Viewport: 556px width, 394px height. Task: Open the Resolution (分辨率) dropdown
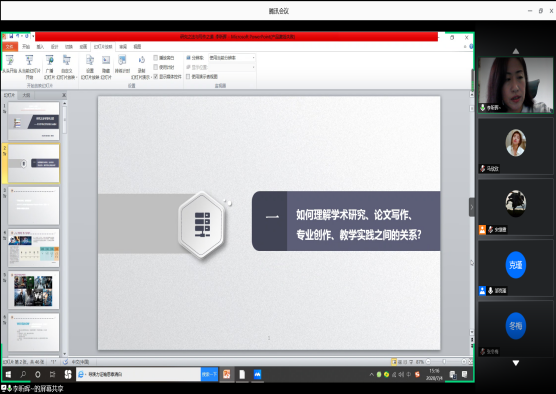pyautogui.click(x=232, y=57)
